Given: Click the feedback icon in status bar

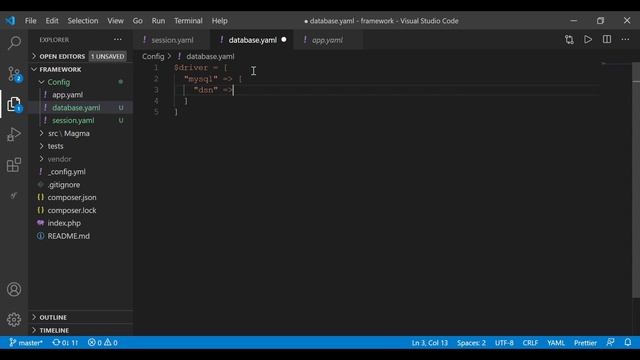Looking at the screenshot, I should tap(611, 342).
